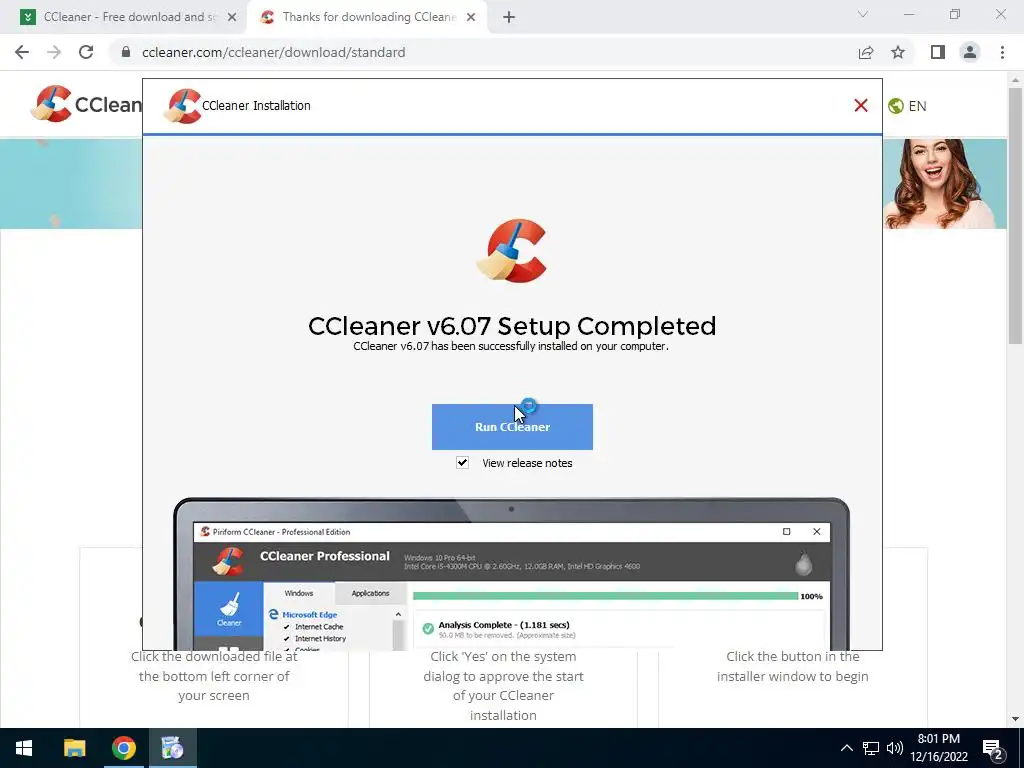
Task: View site information via lock icon
Action: tap(126, 52)
